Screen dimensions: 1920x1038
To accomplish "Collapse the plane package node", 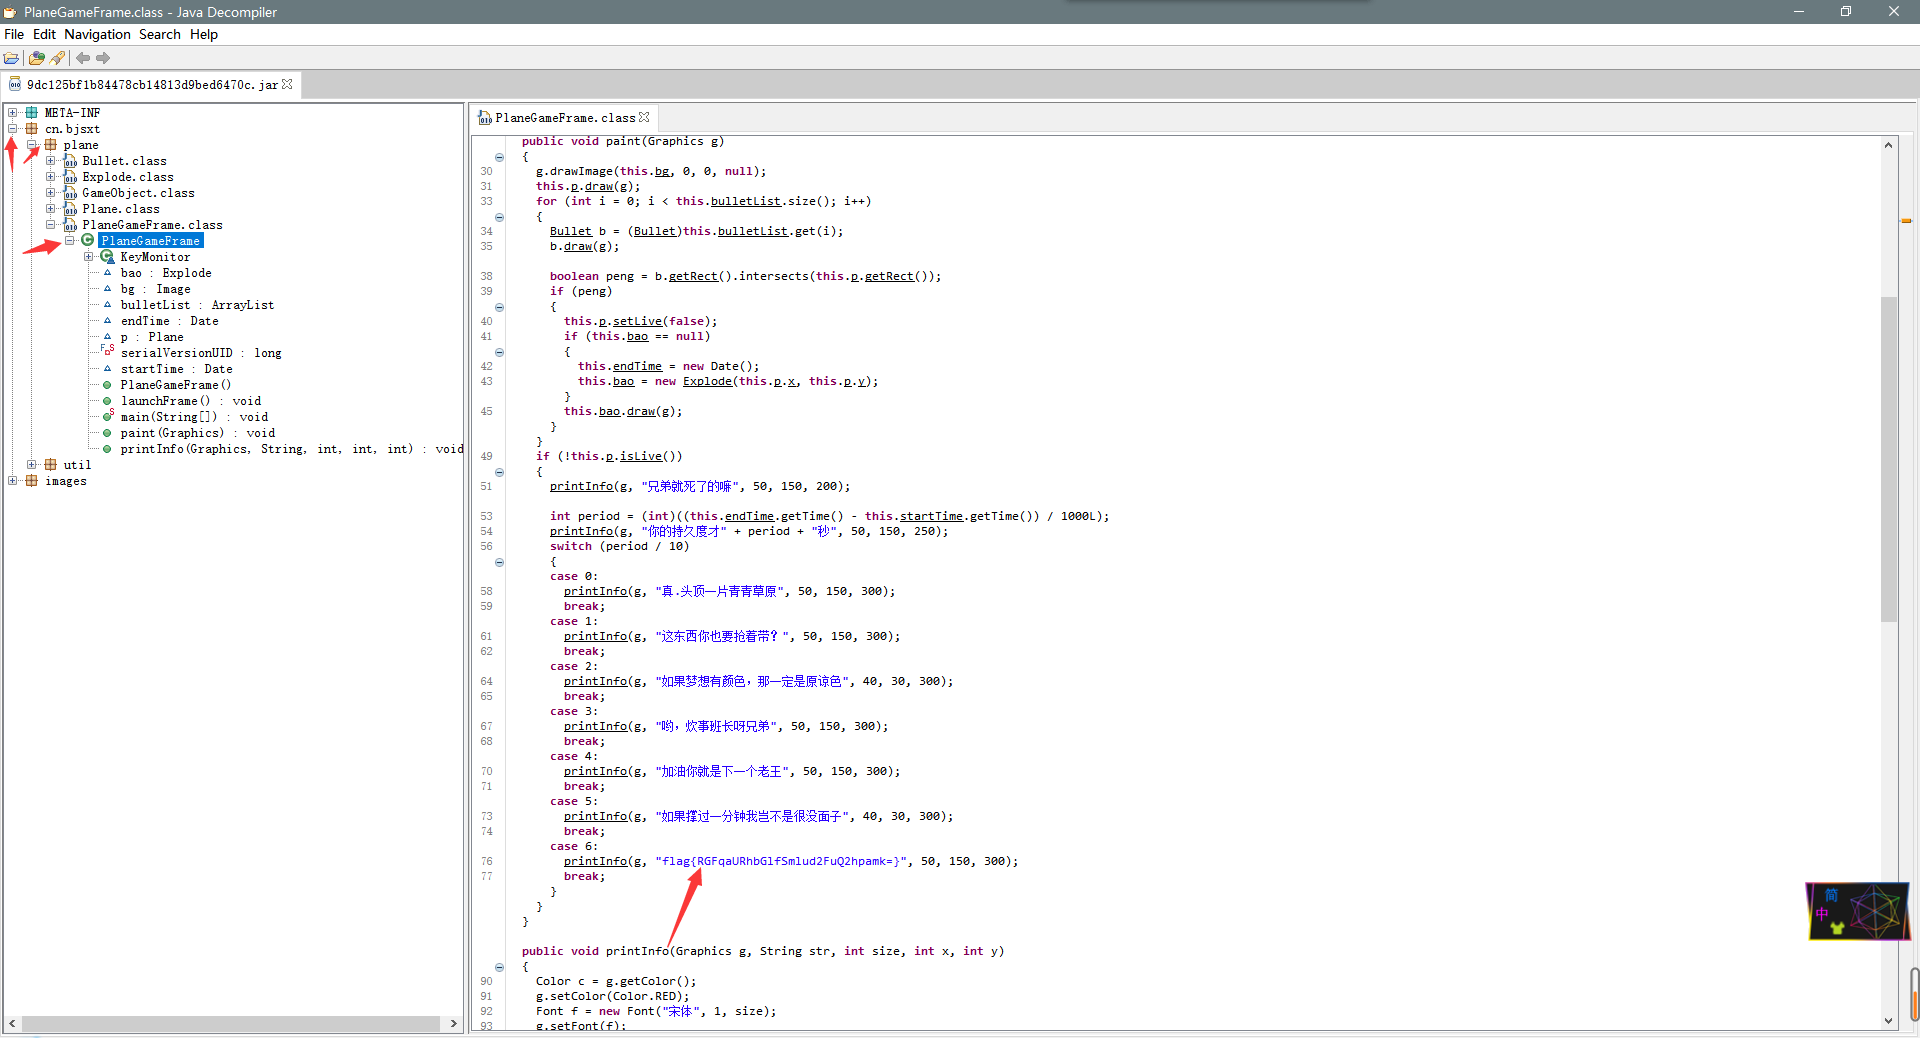I will pyautogui.click(x=32, y=145).
